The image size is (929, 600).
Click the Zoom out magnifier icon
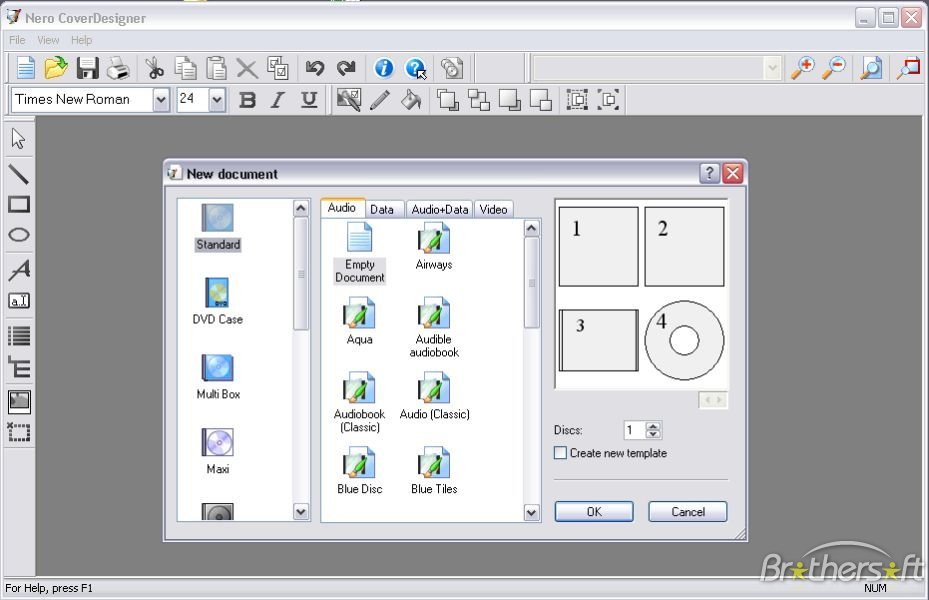834,68
